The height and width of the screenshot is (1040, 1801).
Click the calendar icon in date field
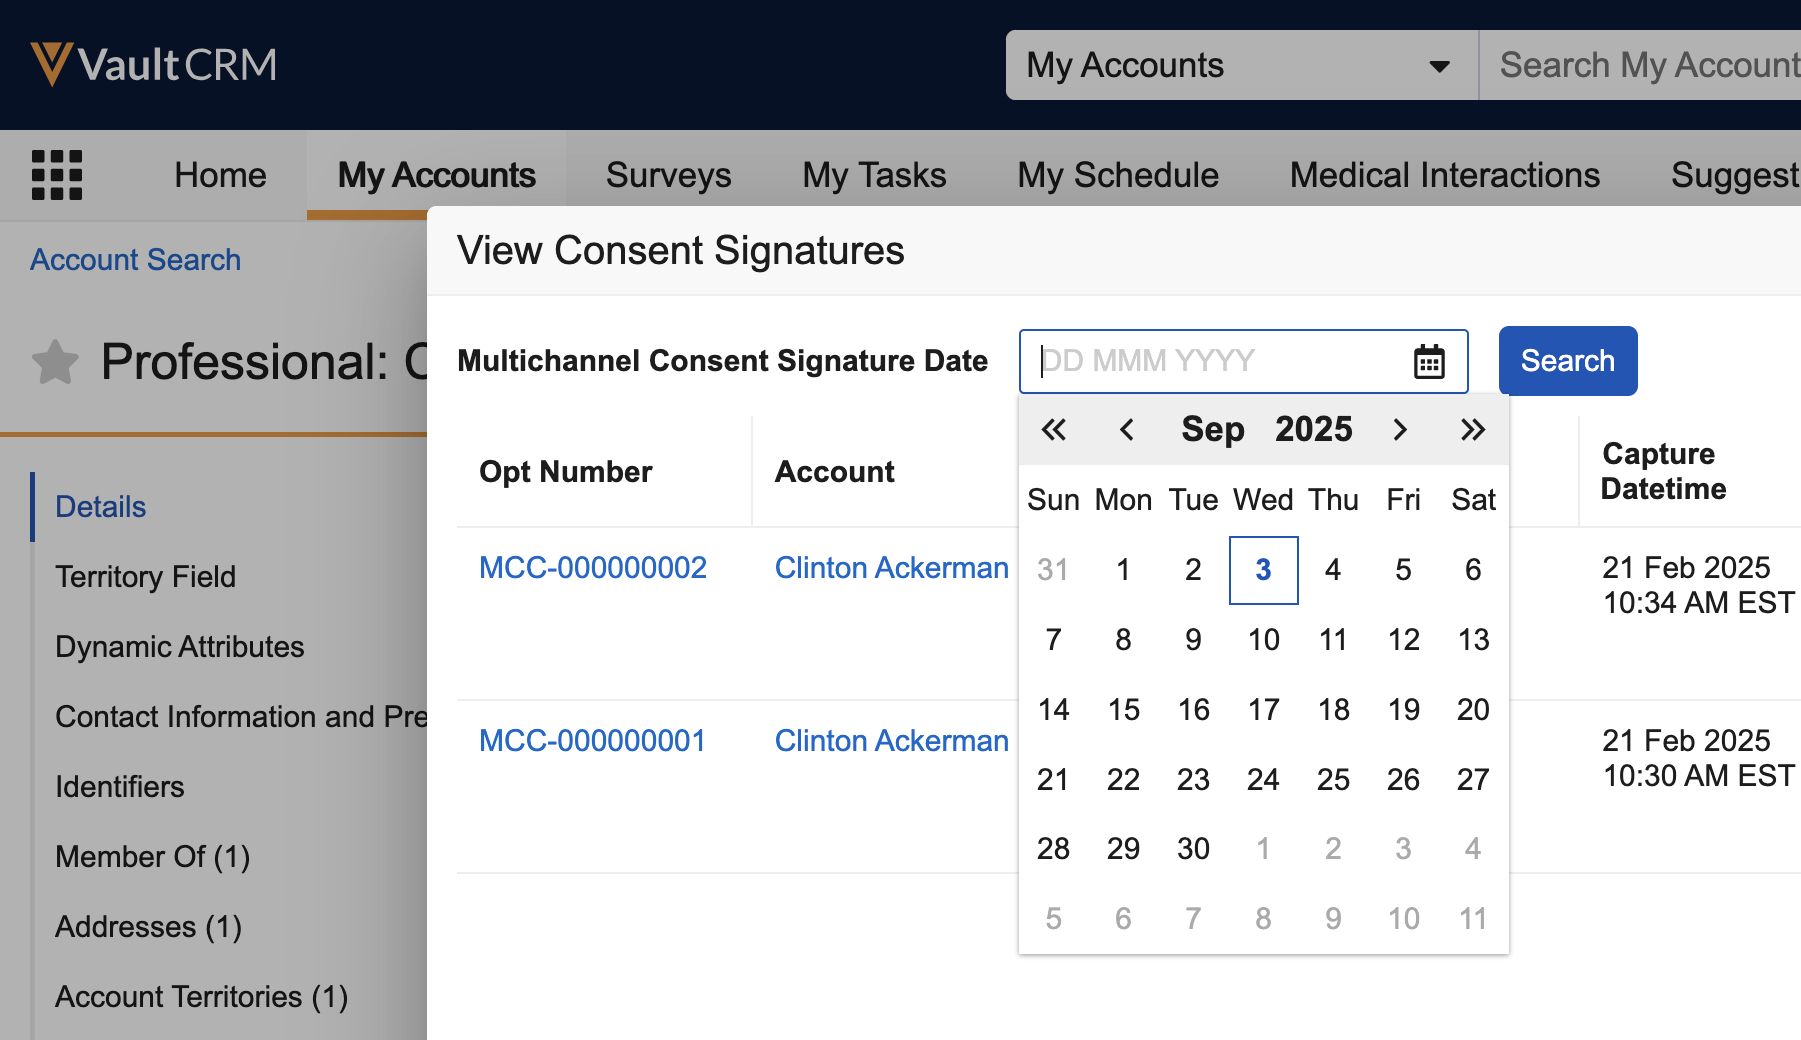(1429, 361)
